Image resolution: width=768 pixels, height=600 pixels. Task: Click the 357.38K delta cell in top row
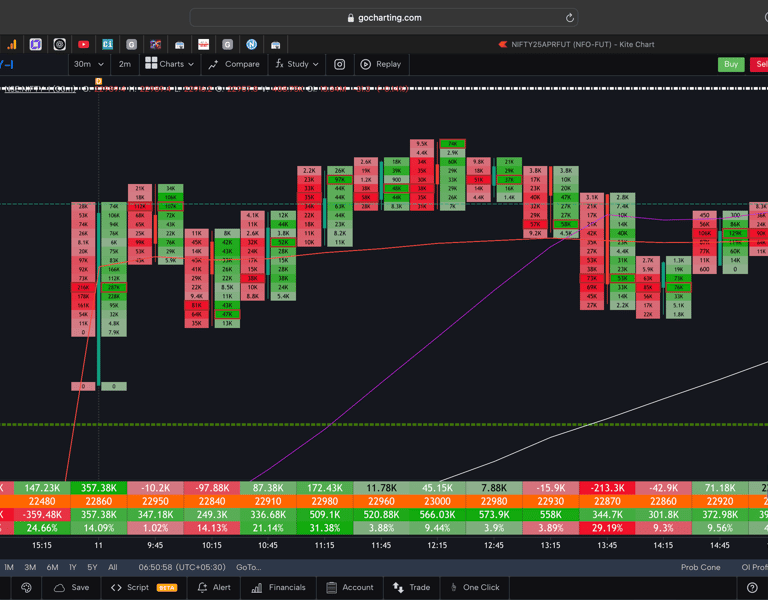tap(98, 488)
